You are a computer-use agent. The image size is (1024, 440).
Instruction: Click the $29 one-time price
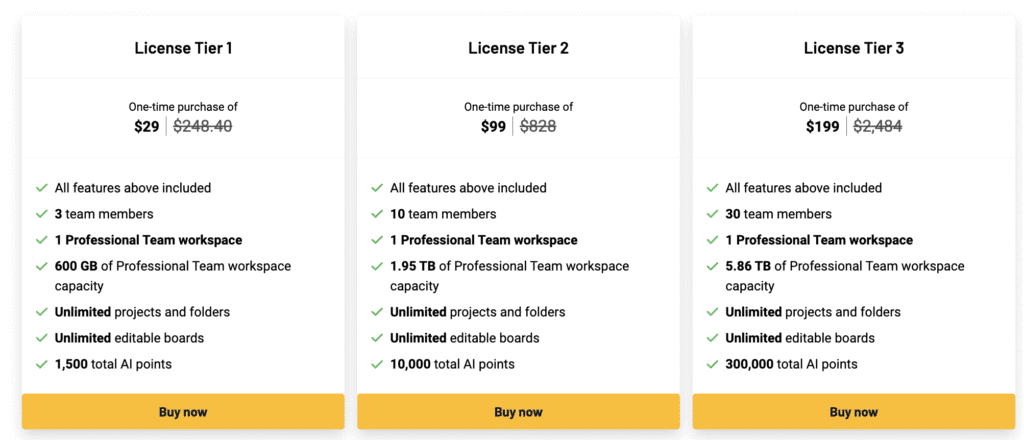click(146, 127)
